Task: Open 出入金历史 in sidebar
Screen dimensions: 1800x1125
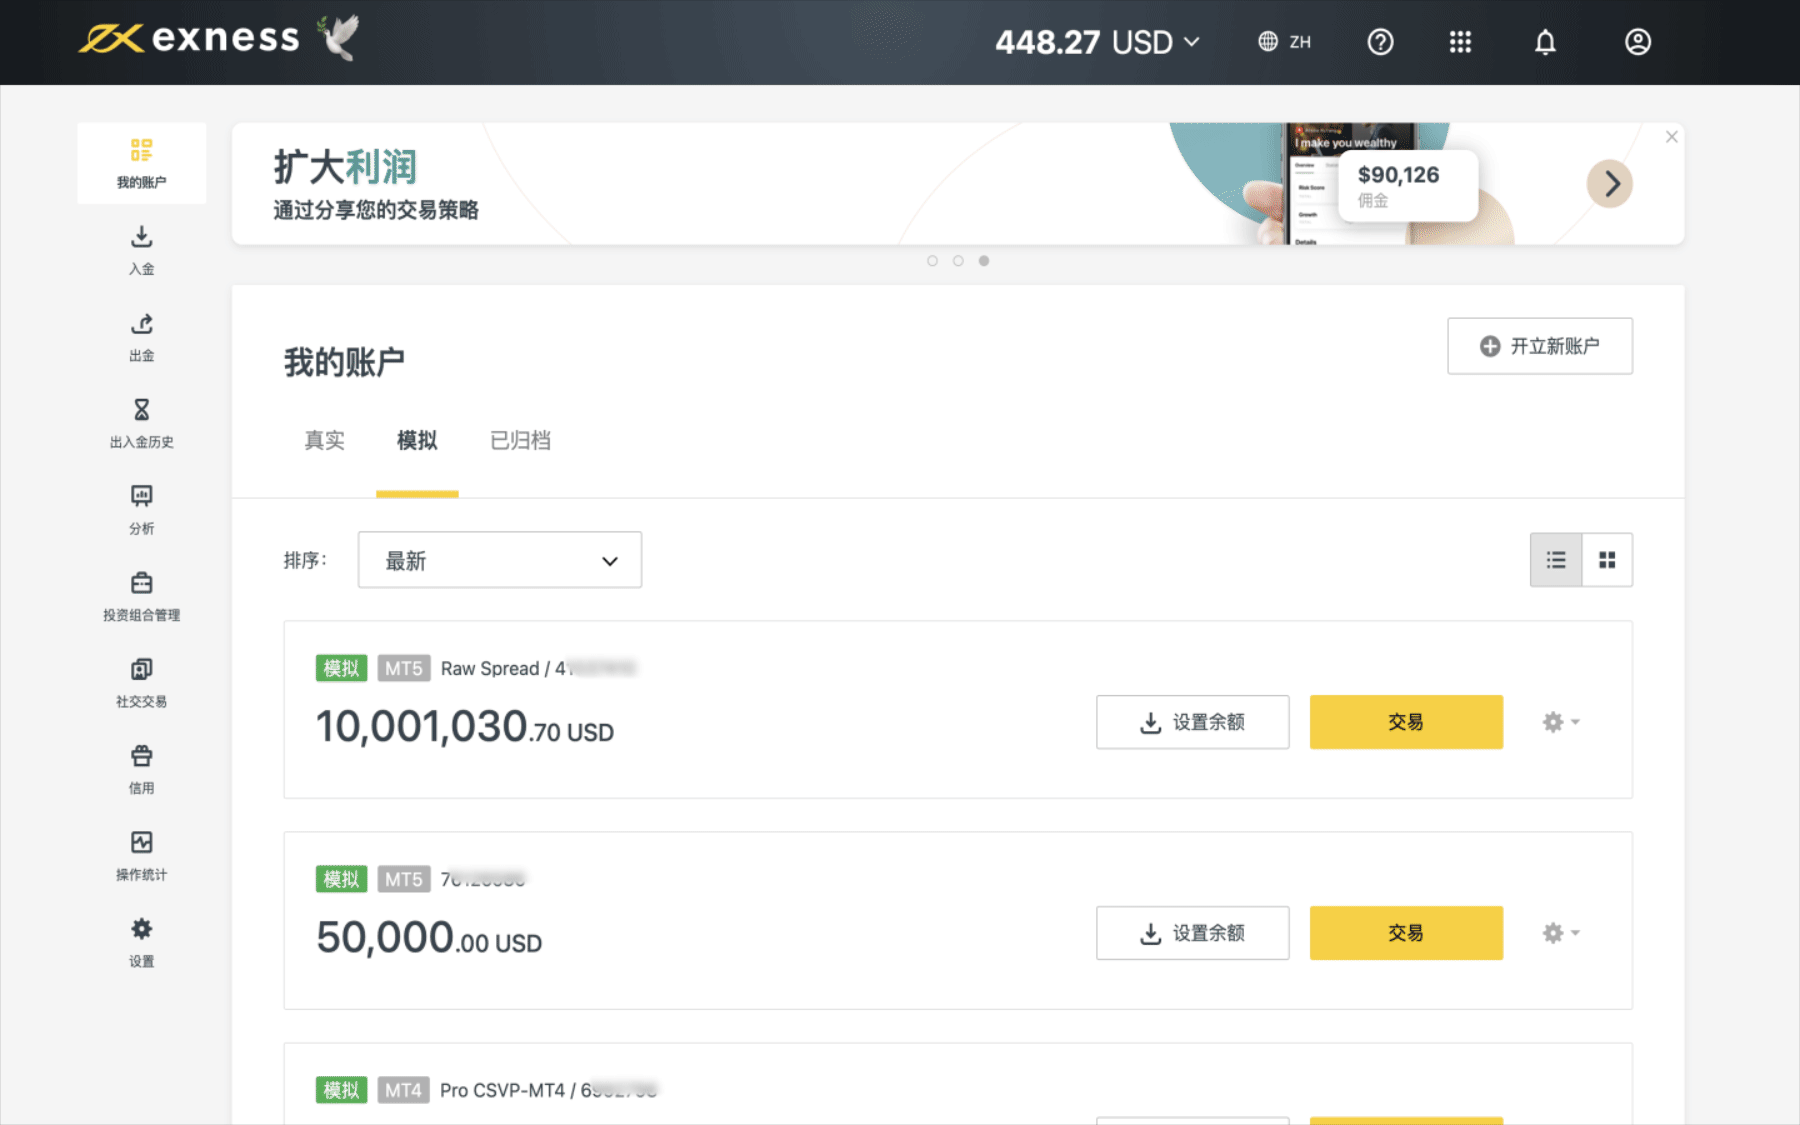Action: 142,423
